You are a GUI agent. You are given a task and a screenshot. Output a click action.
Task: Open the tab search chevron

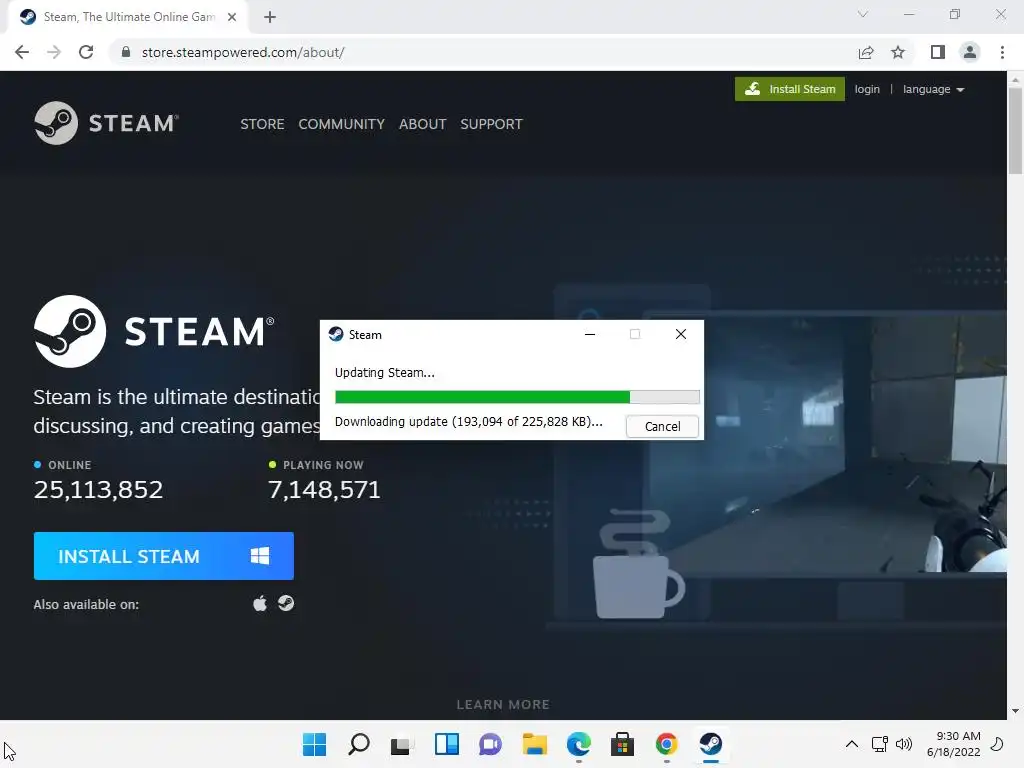coord(863,14)
